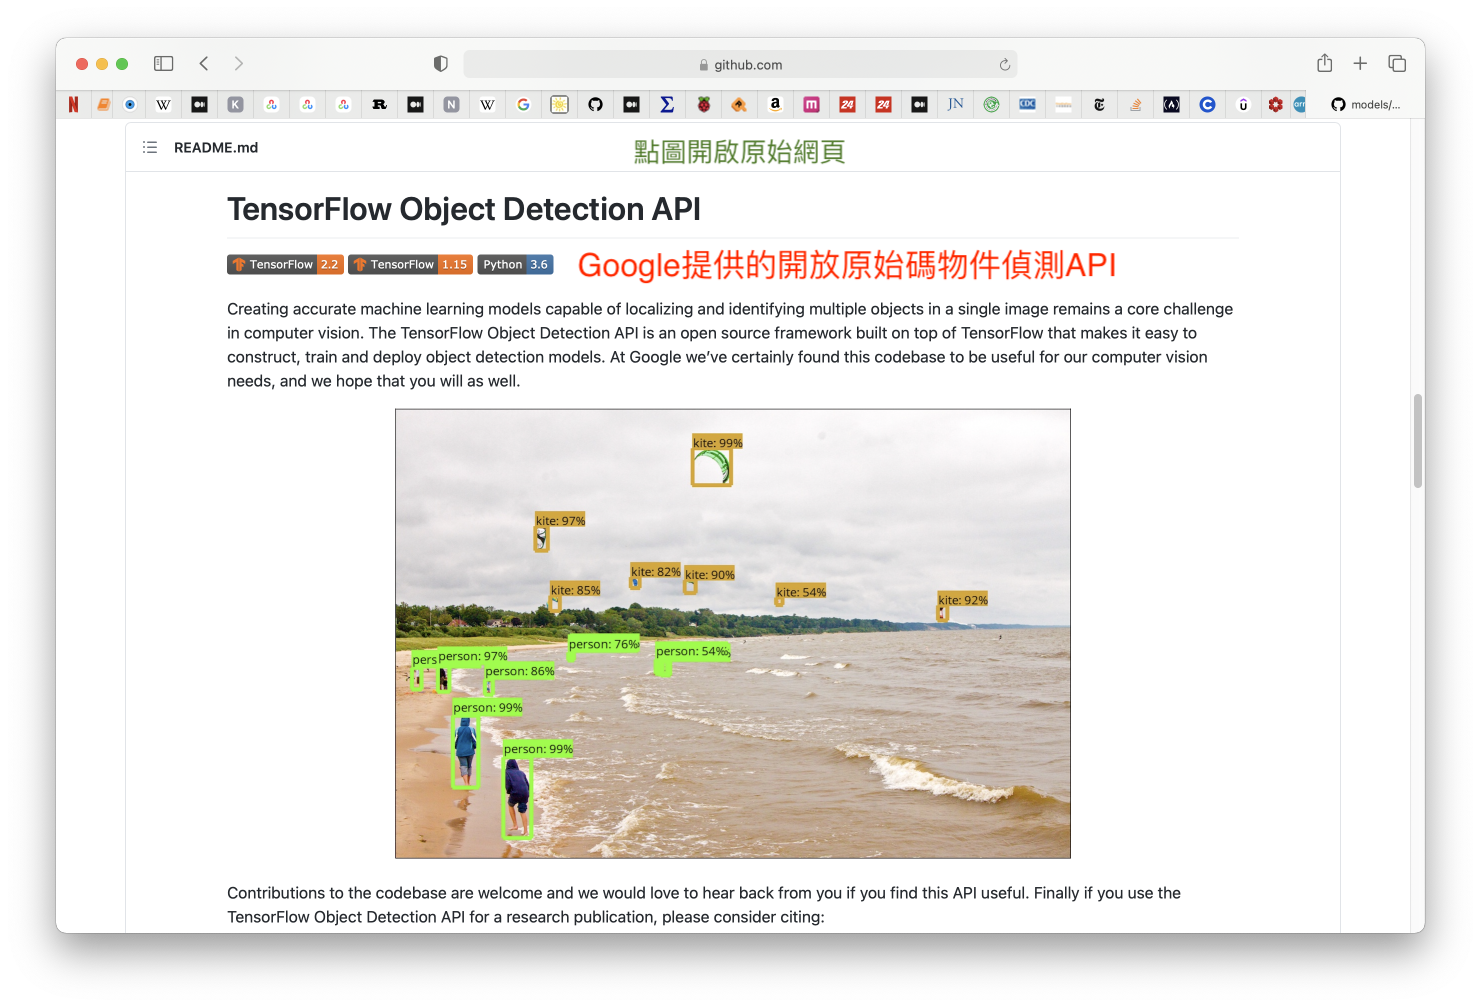This screenshot has width=1481, height=1007.
Task: Open the blue Sigma bookmark
Action: (x=667, y=104)
